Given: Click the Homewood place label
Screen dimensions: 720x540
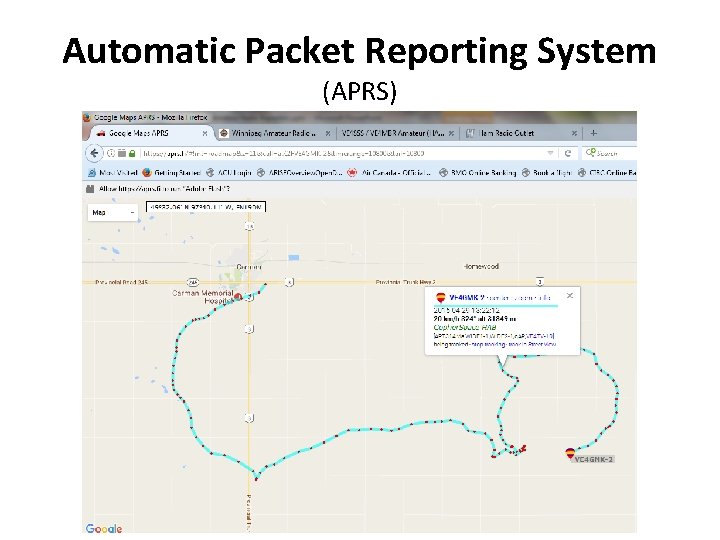Looking at the screenshot, I should (x=481, y=266).
